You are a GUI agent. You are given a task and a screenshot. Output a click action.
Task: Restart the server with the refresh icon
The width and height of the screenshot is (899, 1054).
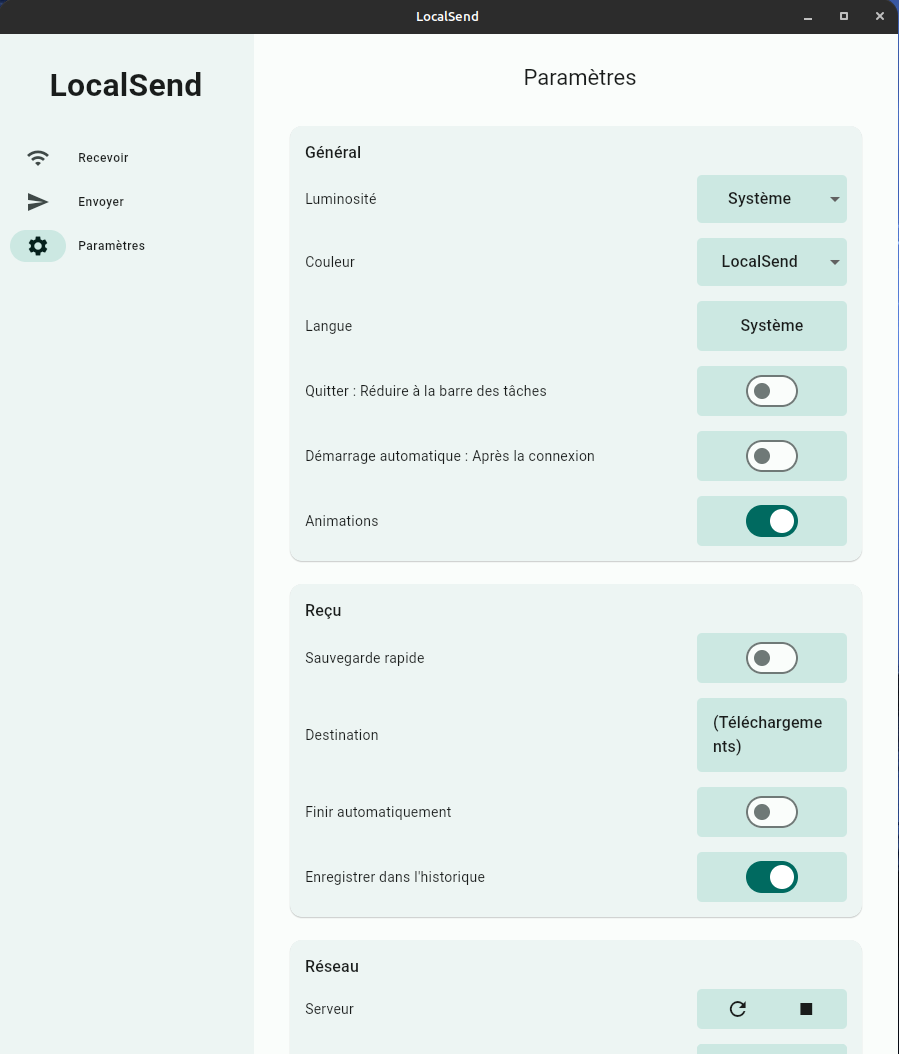tap(738, 1009)
